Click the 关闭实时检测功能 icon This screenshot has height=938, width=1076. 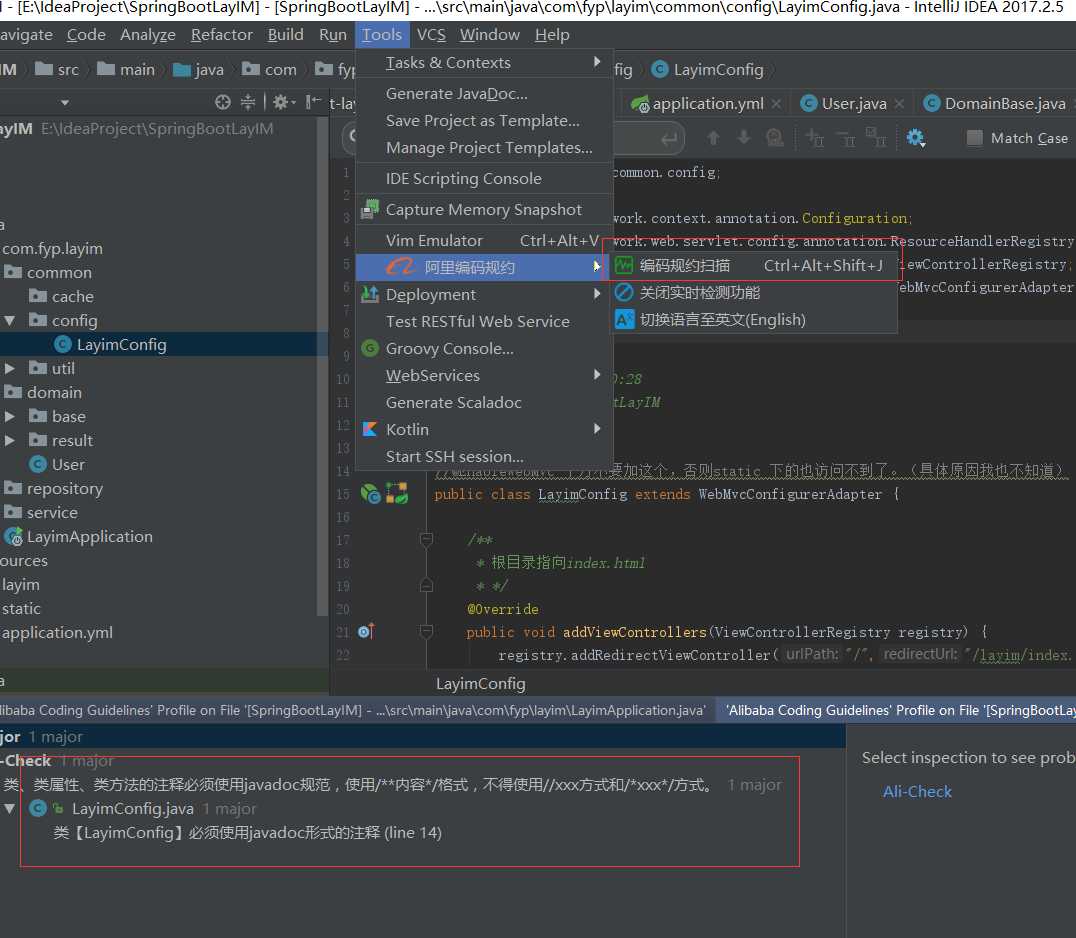tap(624, 292)
